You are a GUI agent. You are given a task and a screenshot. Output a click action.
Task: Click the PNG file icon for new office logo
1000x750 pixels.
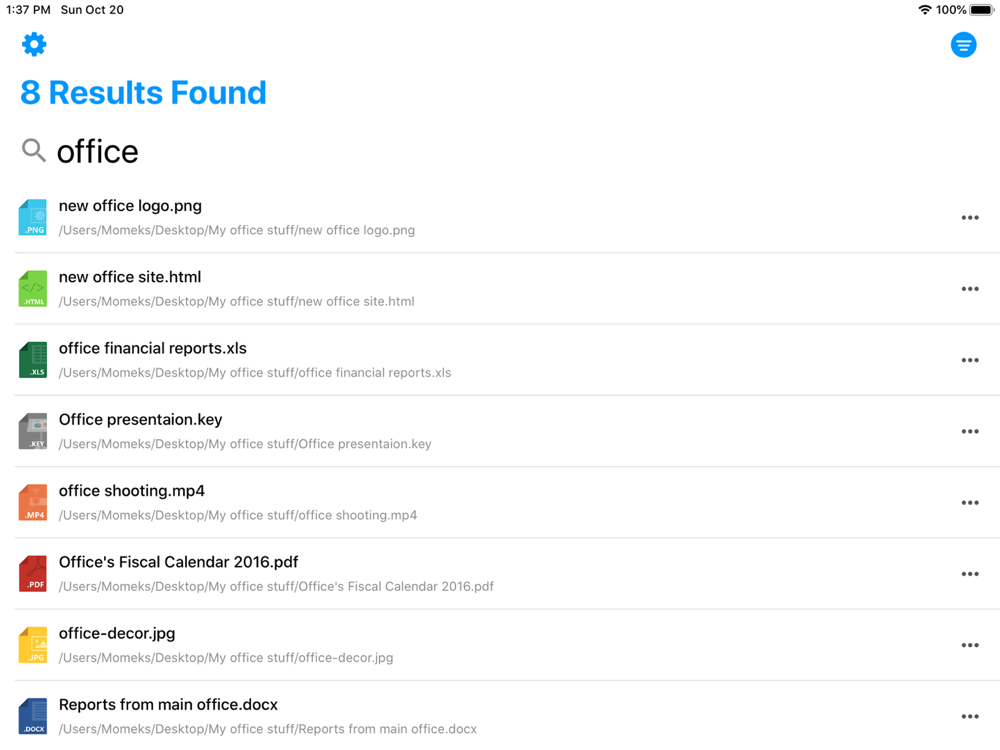(33, 217)
